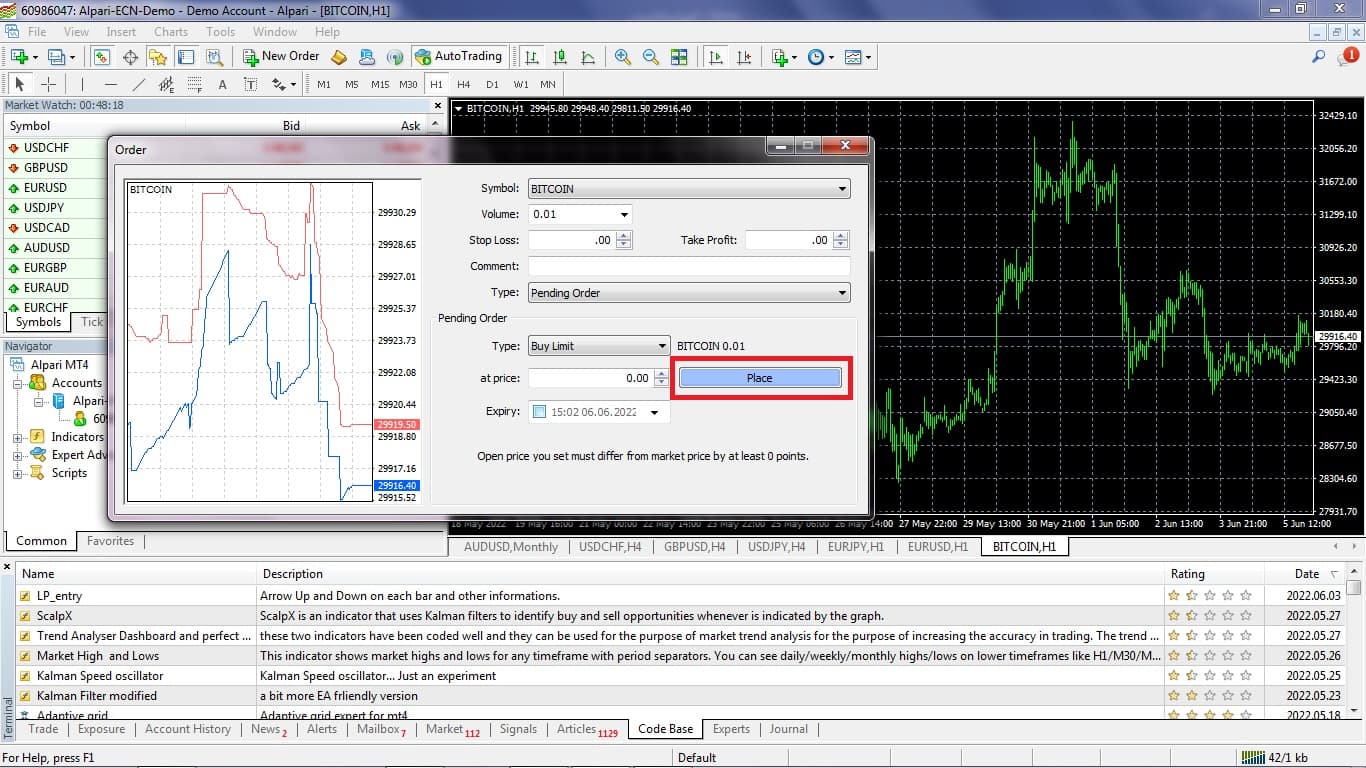Open the chat notification bubble showing 1
This screenshot has height=768, width=1366.
point(1347,57)
